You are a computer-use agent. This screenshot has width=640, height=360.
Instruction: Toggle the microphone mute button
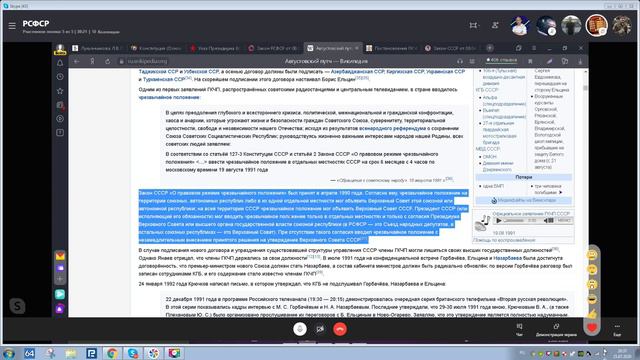(300, 329)
